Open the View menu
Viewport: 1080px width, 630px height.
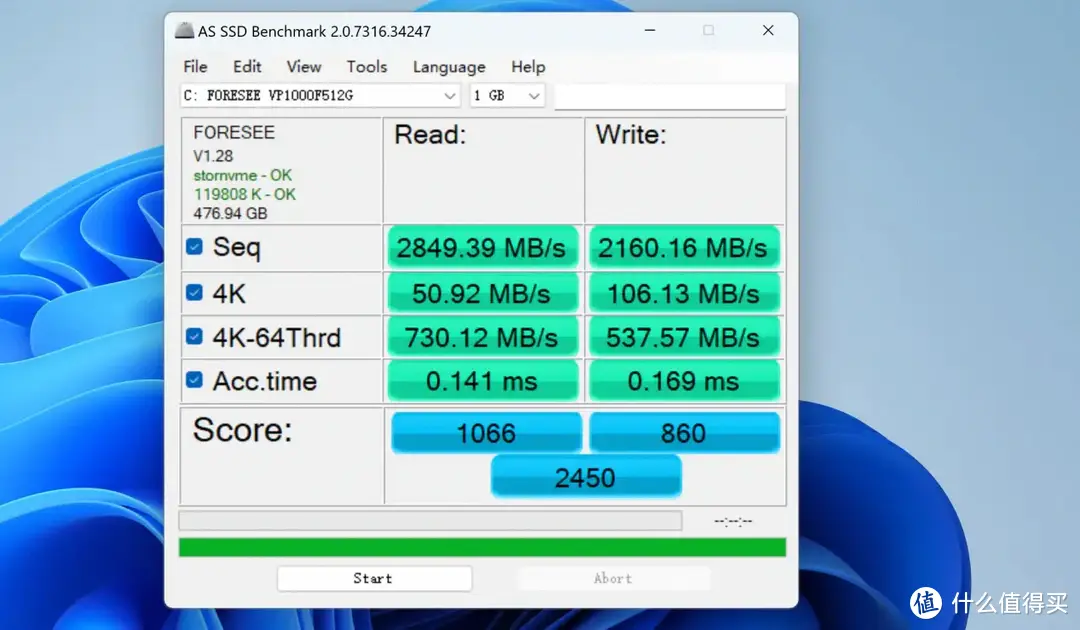(304, 67)
